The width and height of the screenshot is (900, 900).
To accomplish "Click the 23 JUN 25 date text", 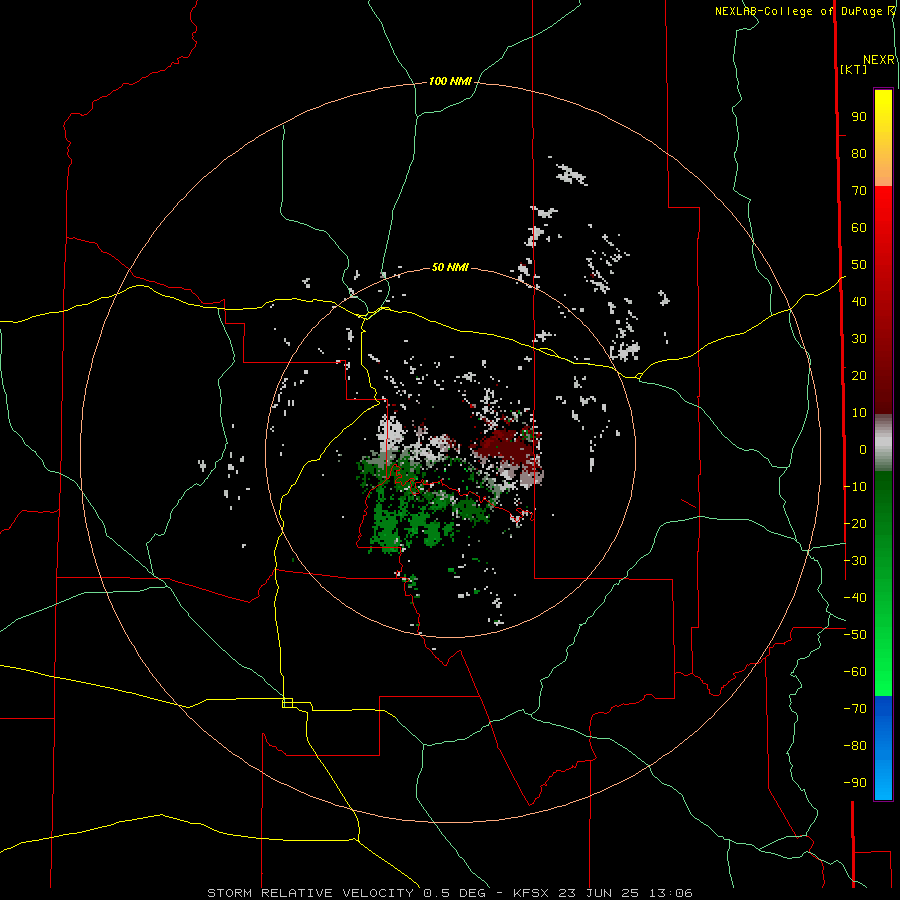I will click(x=599, y=893).
